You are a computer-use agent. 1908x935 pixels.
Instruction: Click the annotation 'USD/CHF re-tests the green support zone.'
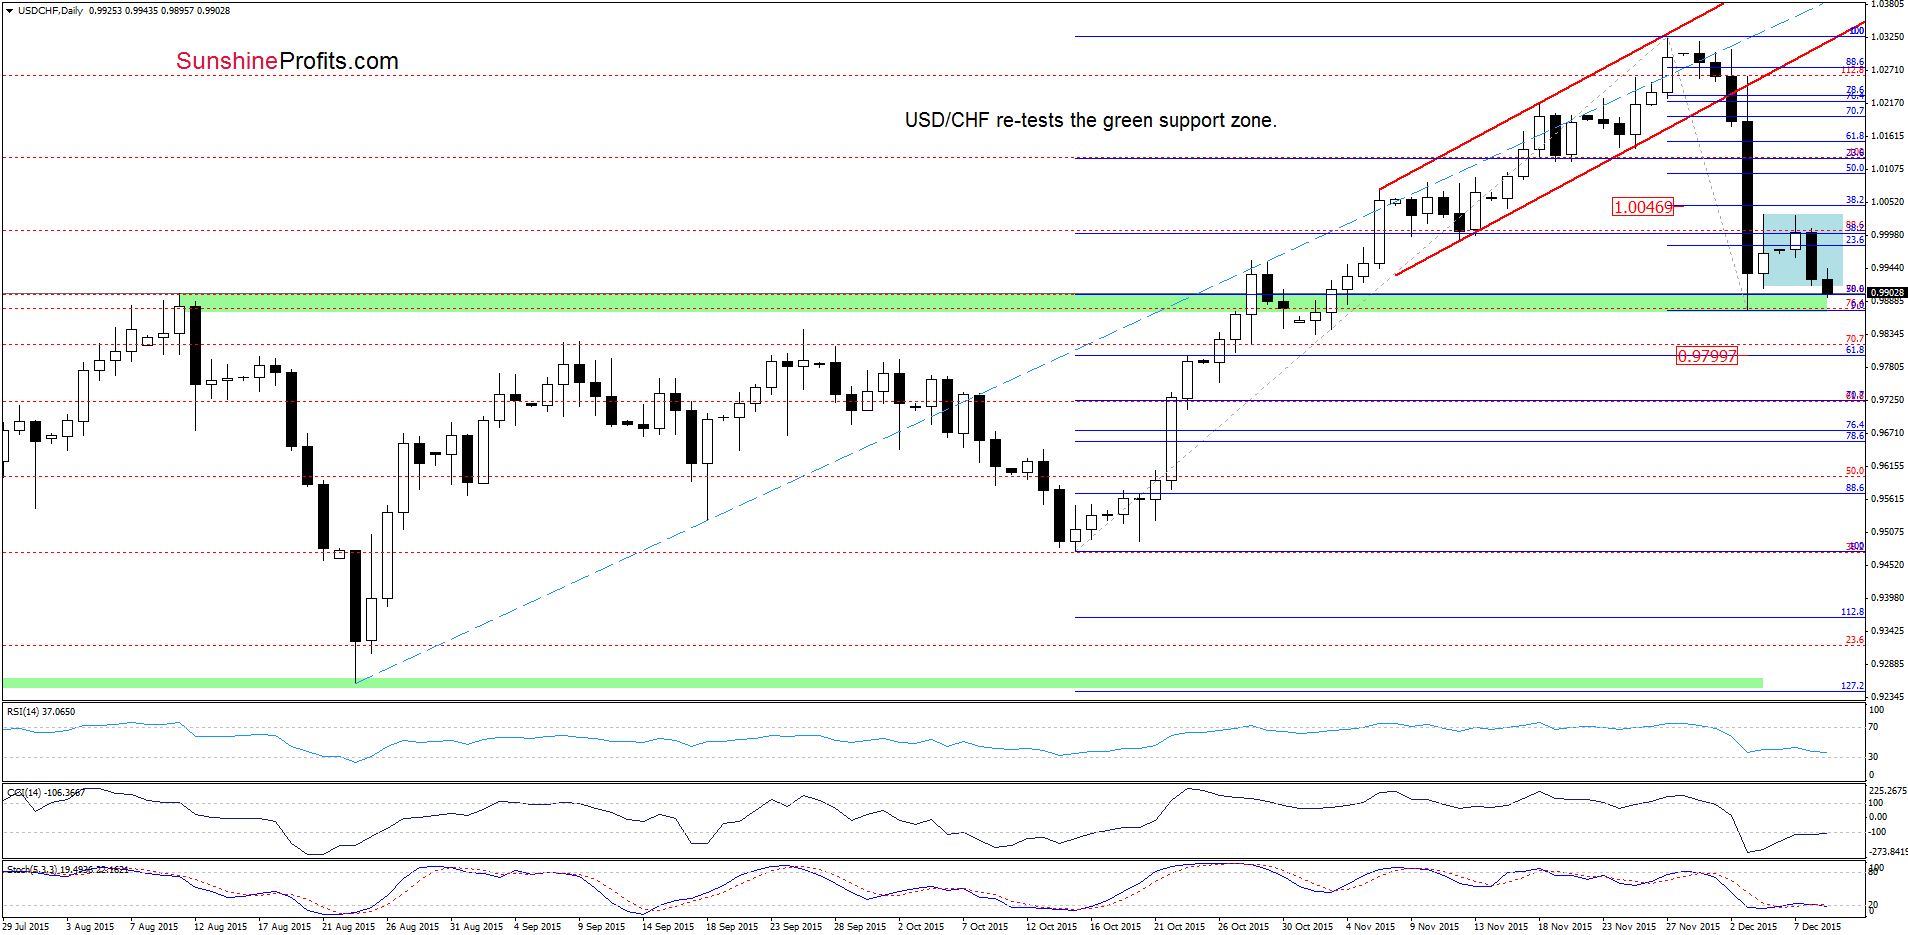coord(1090,120)
